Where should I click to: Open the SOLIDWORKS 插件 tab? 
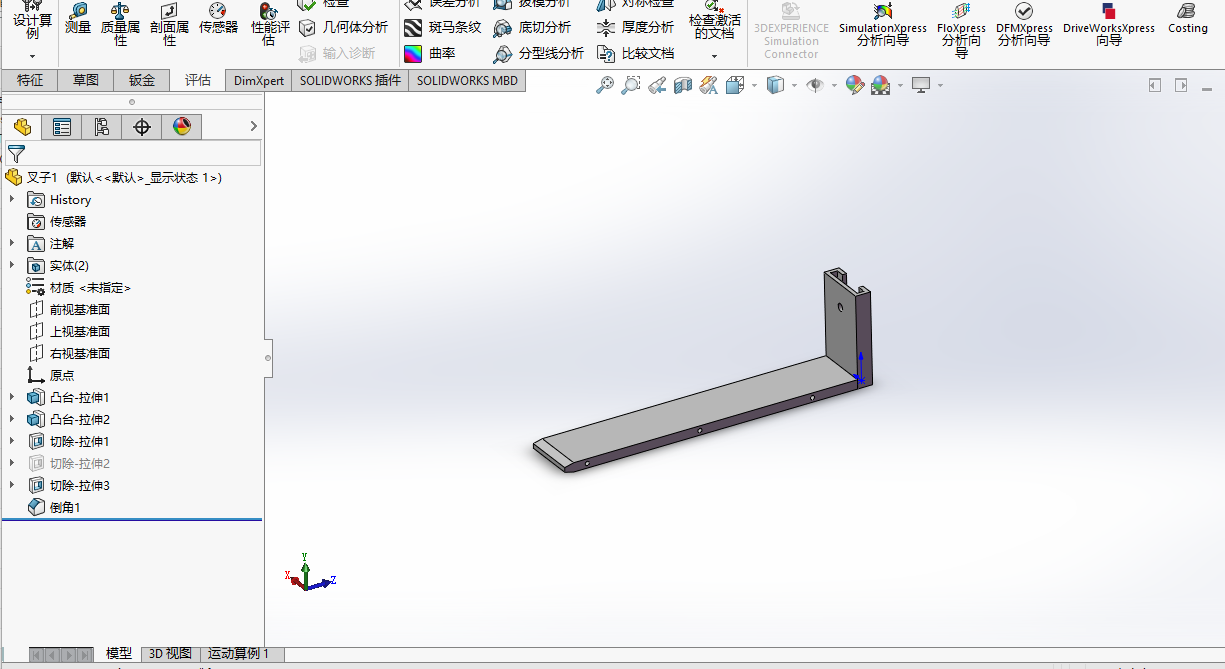(350, 80)
